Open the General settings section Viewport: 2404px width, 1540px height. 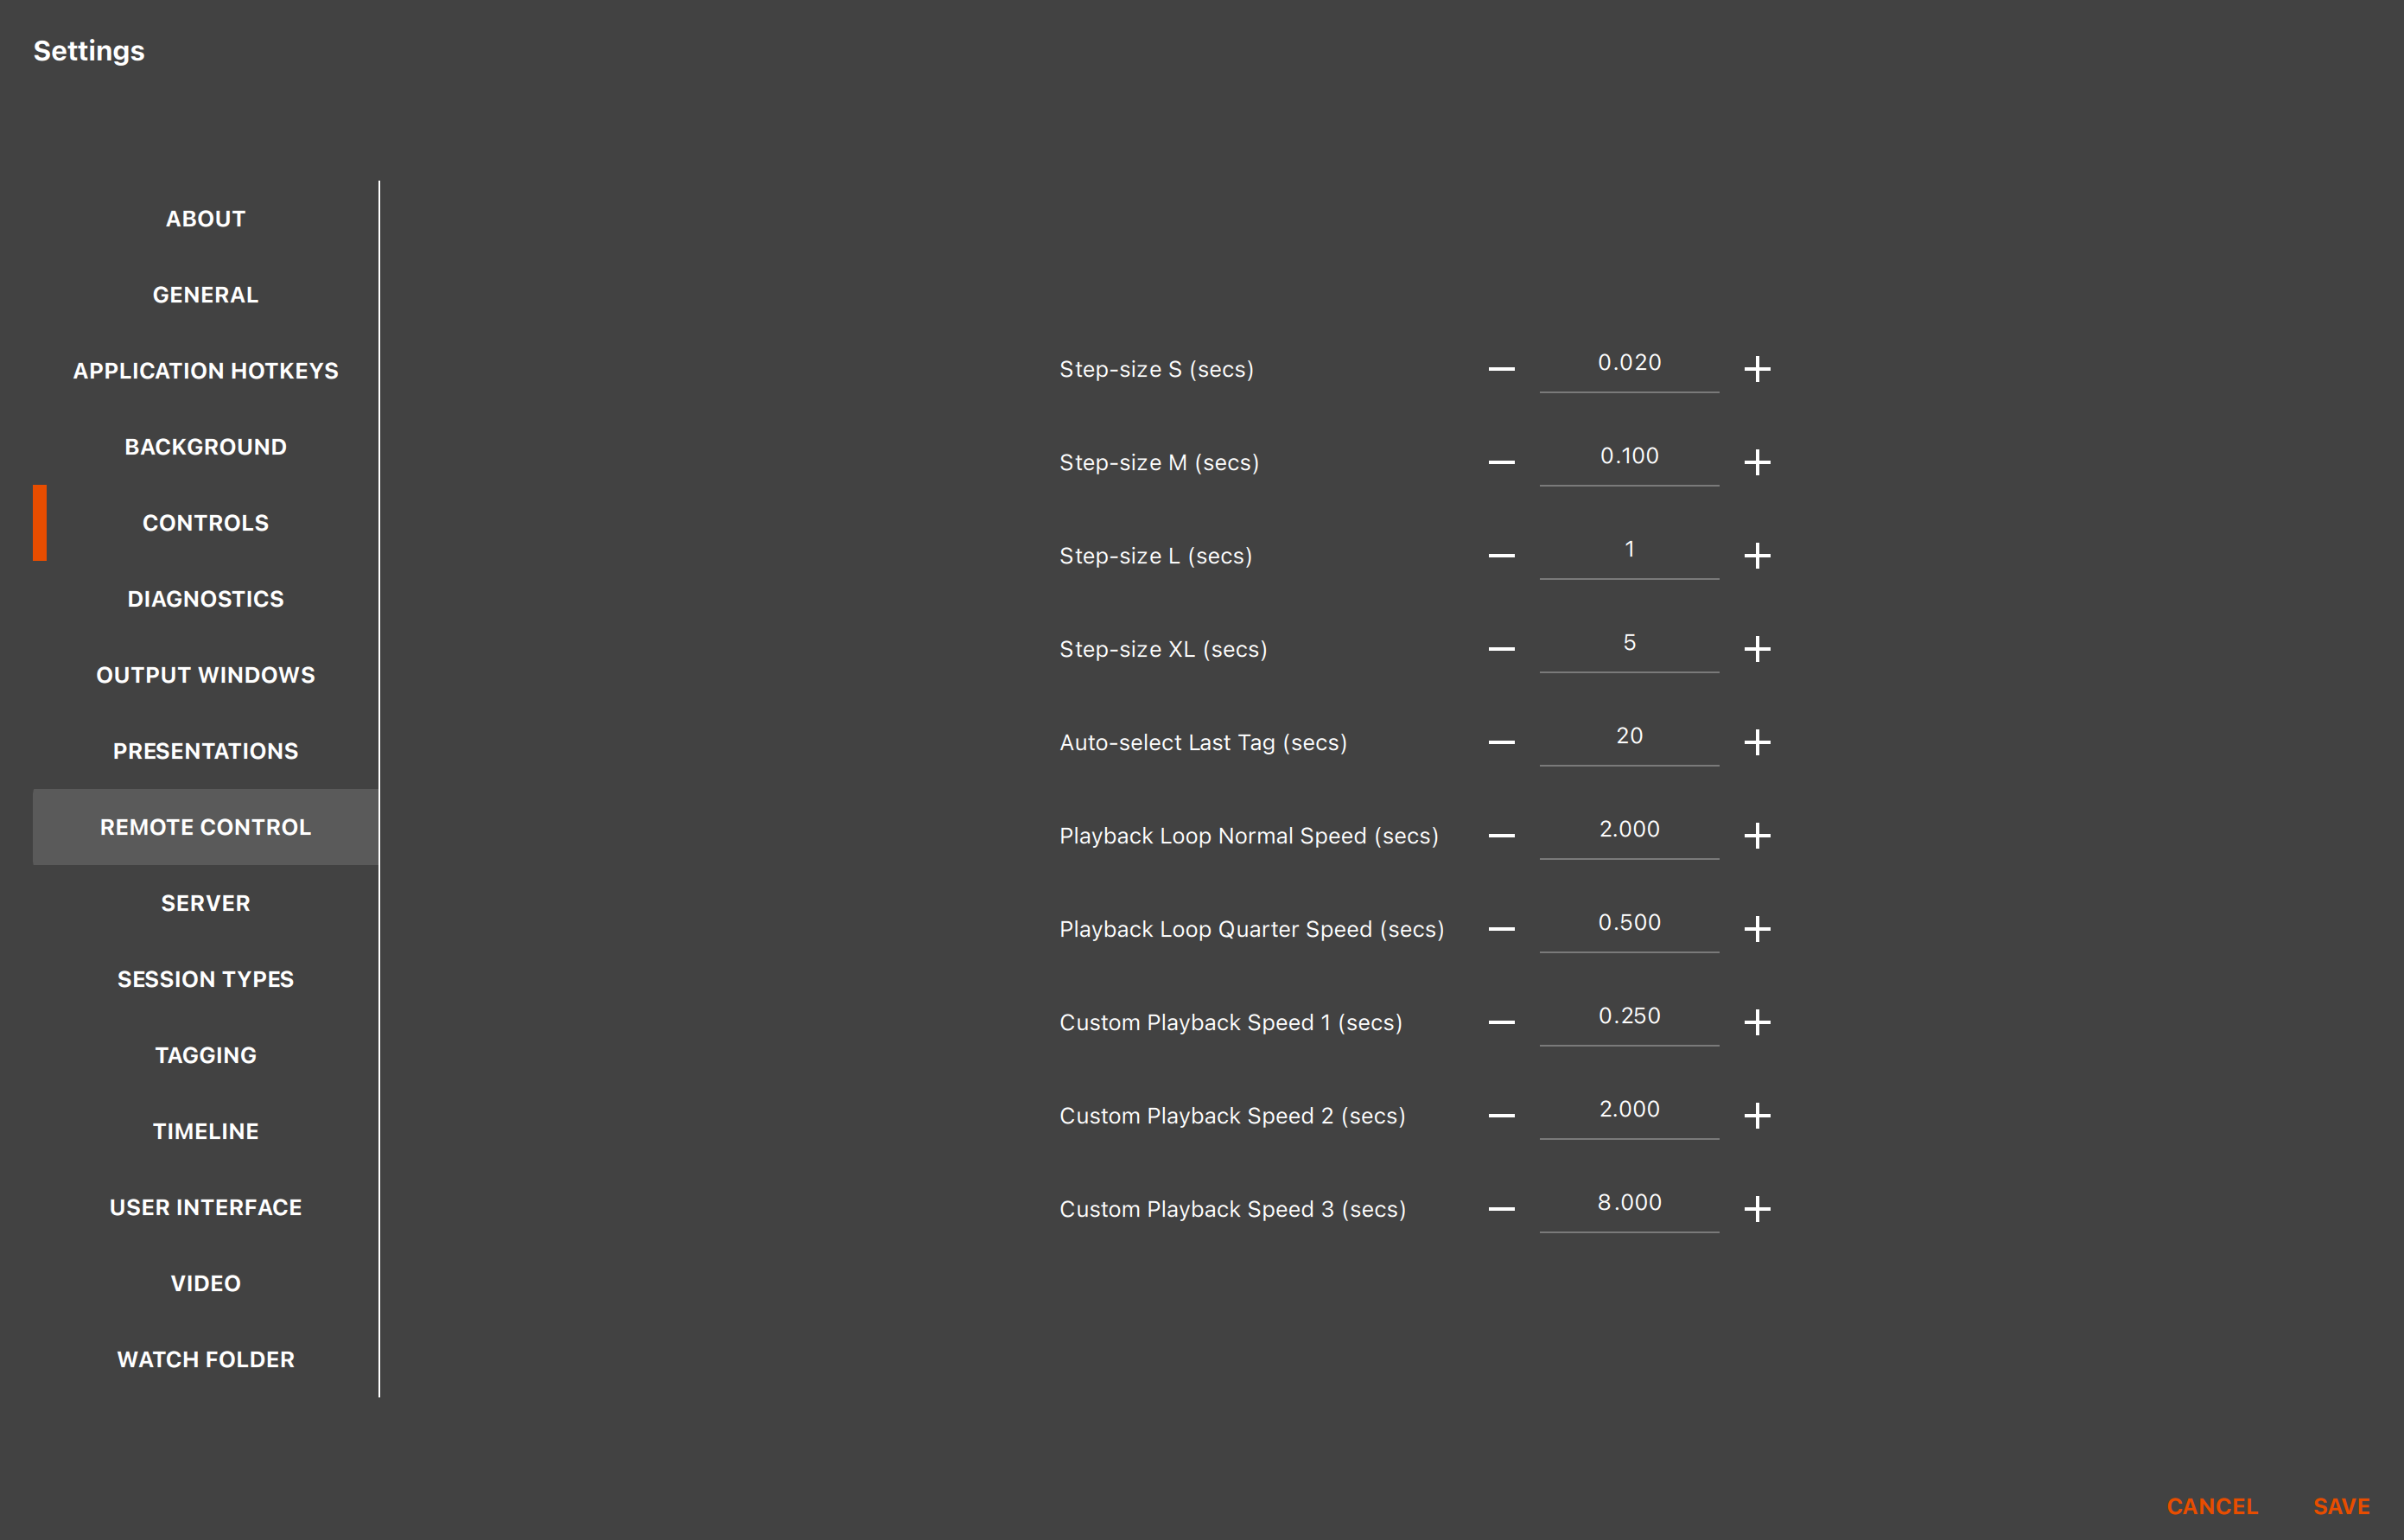[205, 295]
